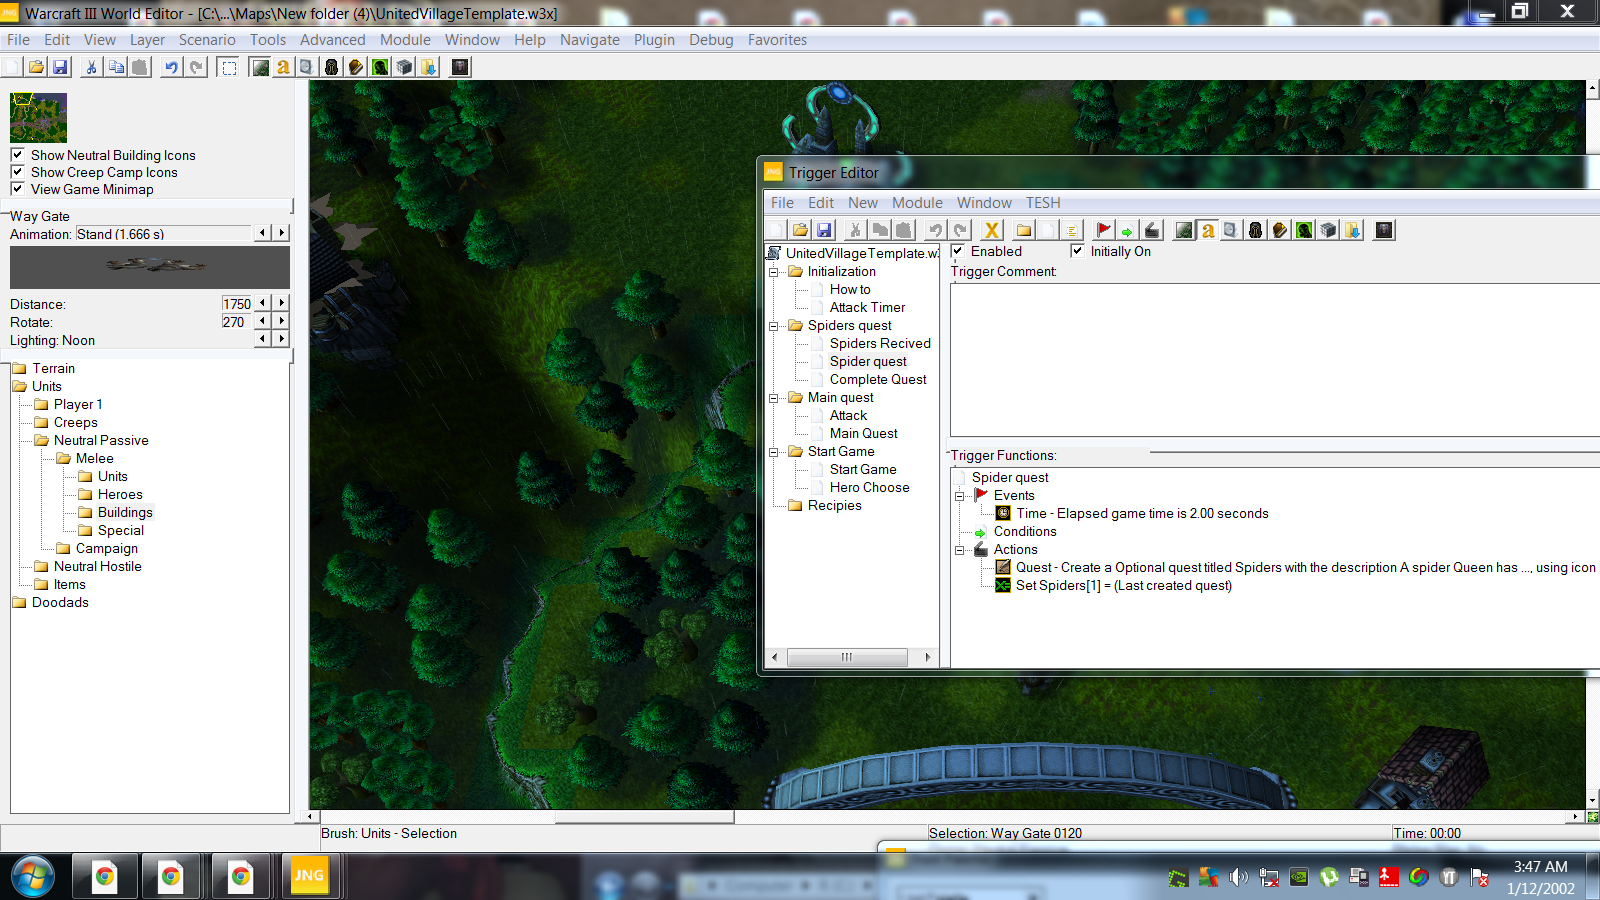The image size is (1600, 900).
Task: Add a new event with the red flag icon
Action: 1103,230
